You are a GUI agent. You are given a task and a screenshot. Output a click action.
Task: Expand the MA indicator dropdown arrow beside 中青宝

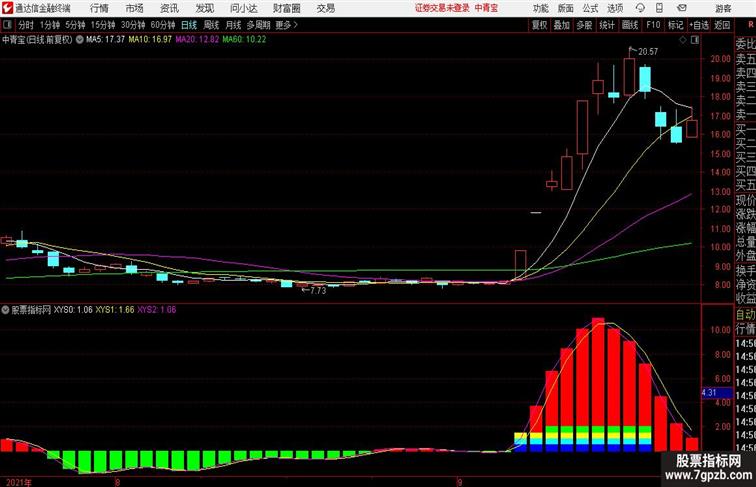coord(80,40)
